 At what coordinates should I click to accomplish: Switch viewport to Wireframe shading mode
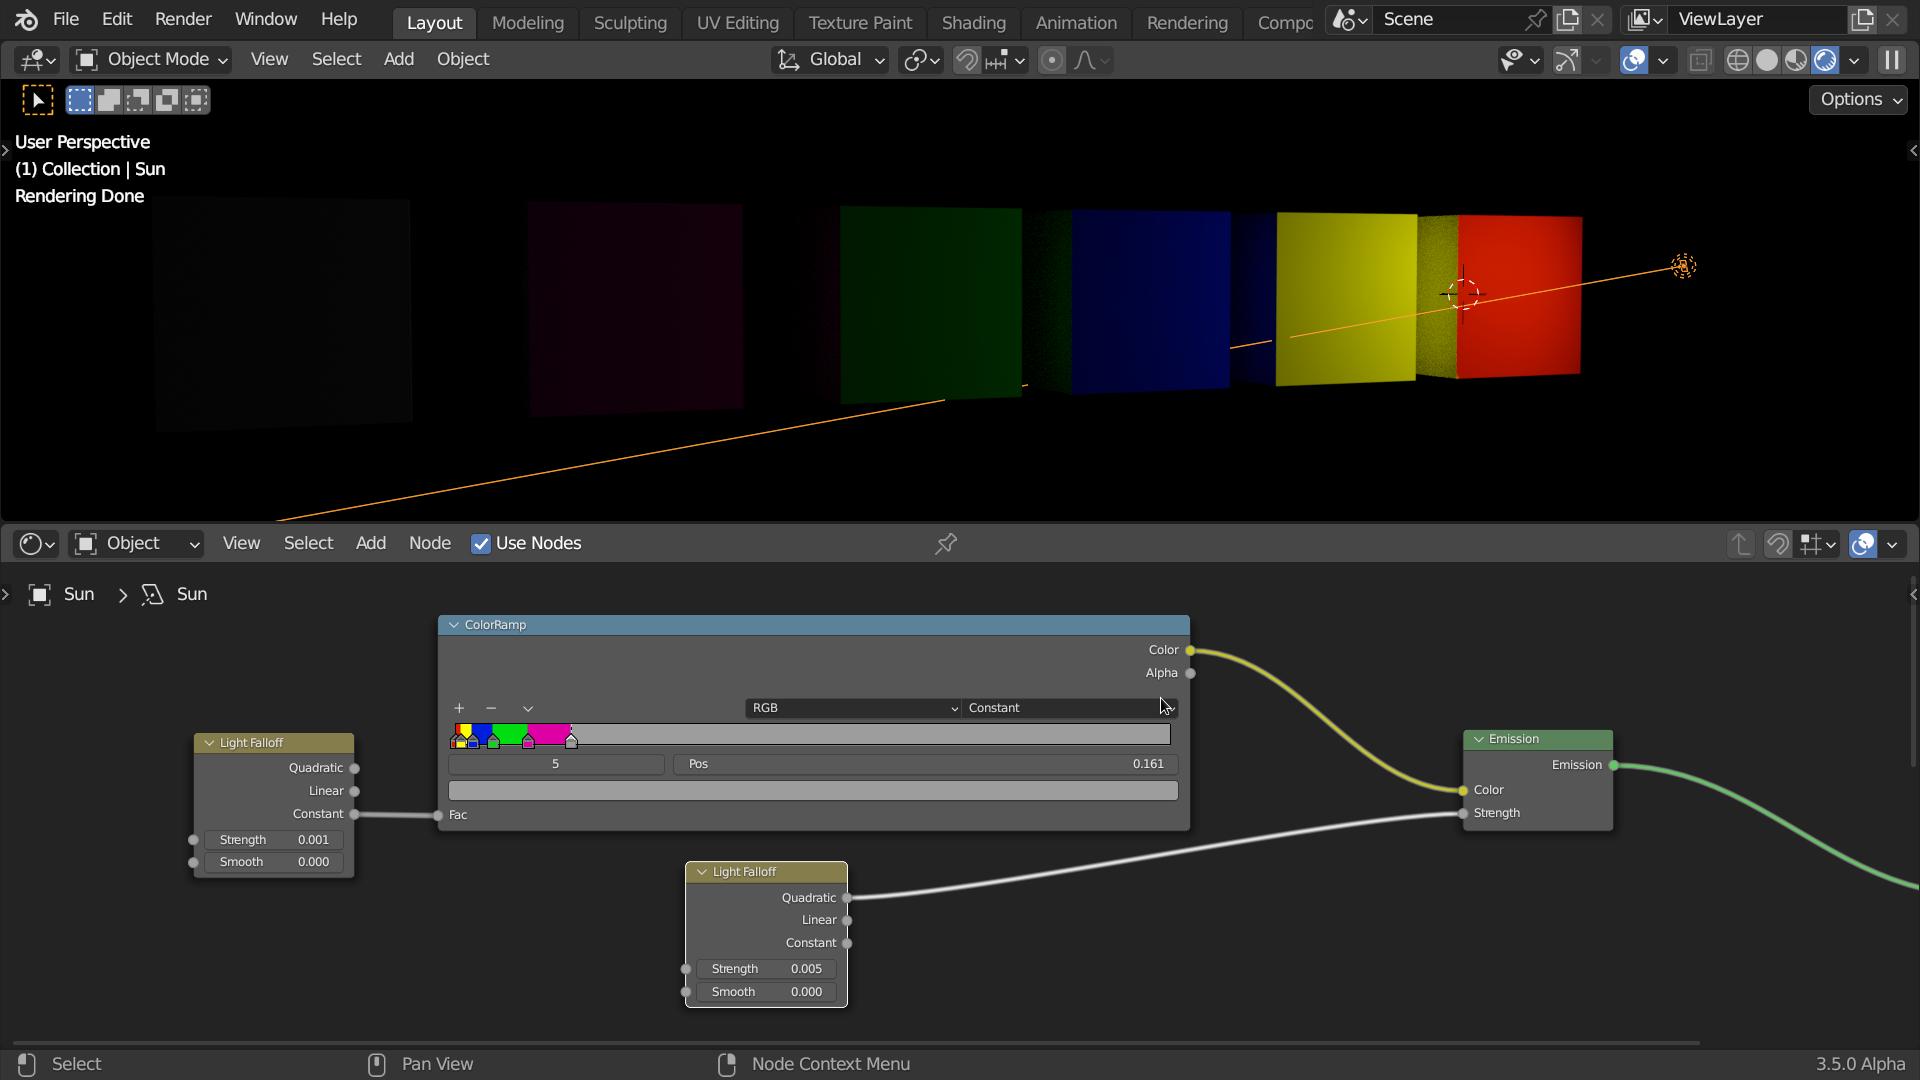(x=1738, y=60)
